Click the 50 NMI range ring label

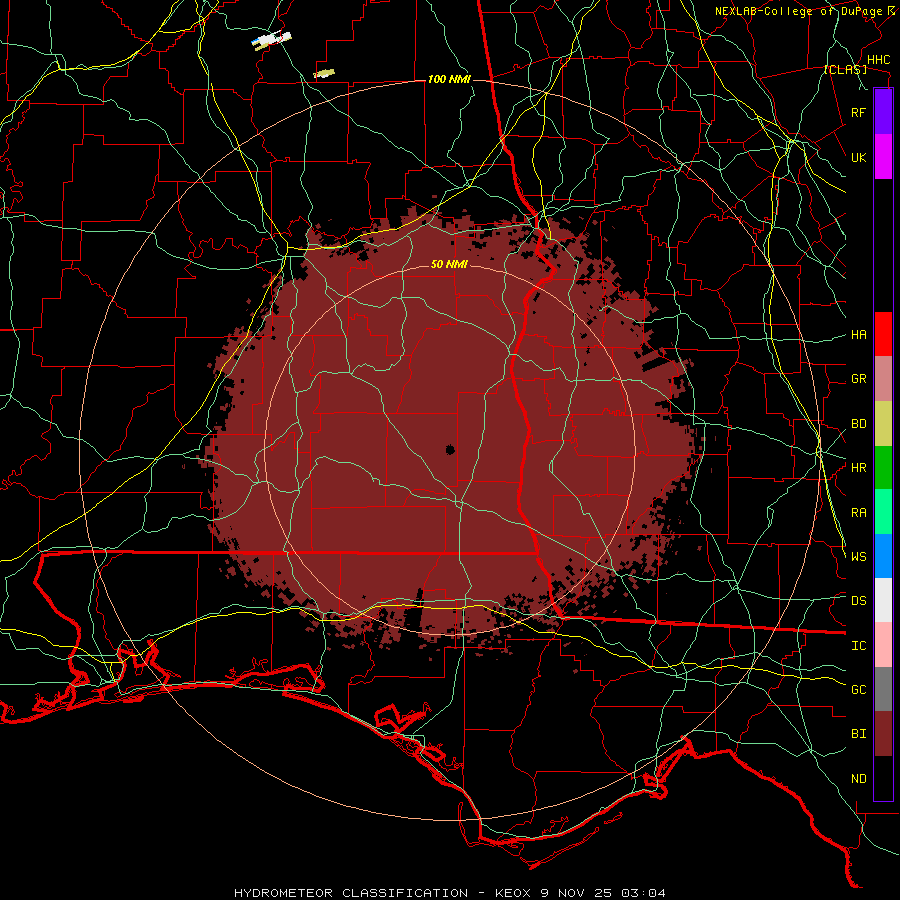pyautogui.click(x=449, y=264)
